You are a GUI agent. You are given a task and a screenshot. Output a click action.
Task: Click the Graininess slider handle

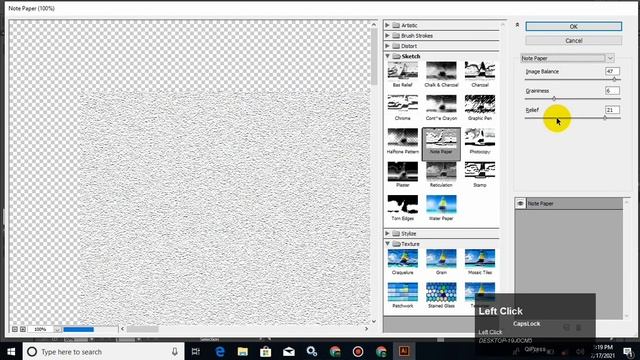554,98
